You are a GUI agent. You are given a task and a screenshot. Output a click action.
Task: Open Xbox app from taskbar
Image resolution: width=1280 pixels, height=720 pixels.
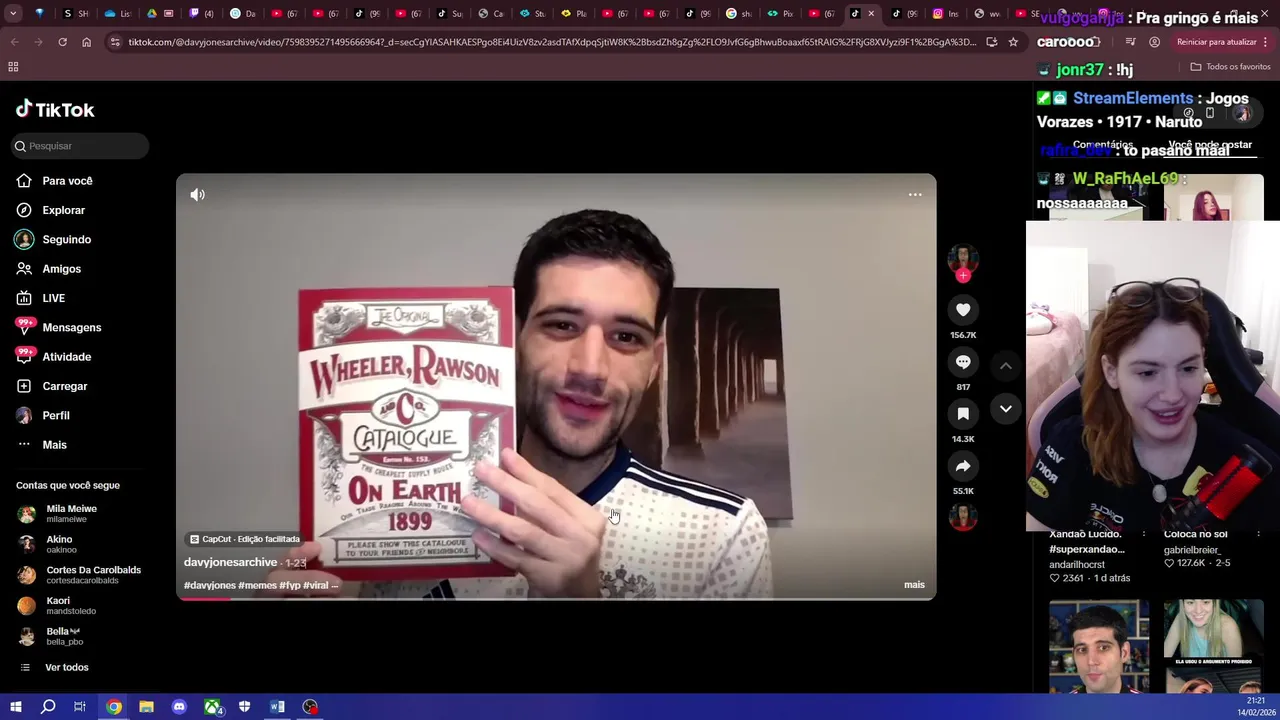click(x=213, y=707)
